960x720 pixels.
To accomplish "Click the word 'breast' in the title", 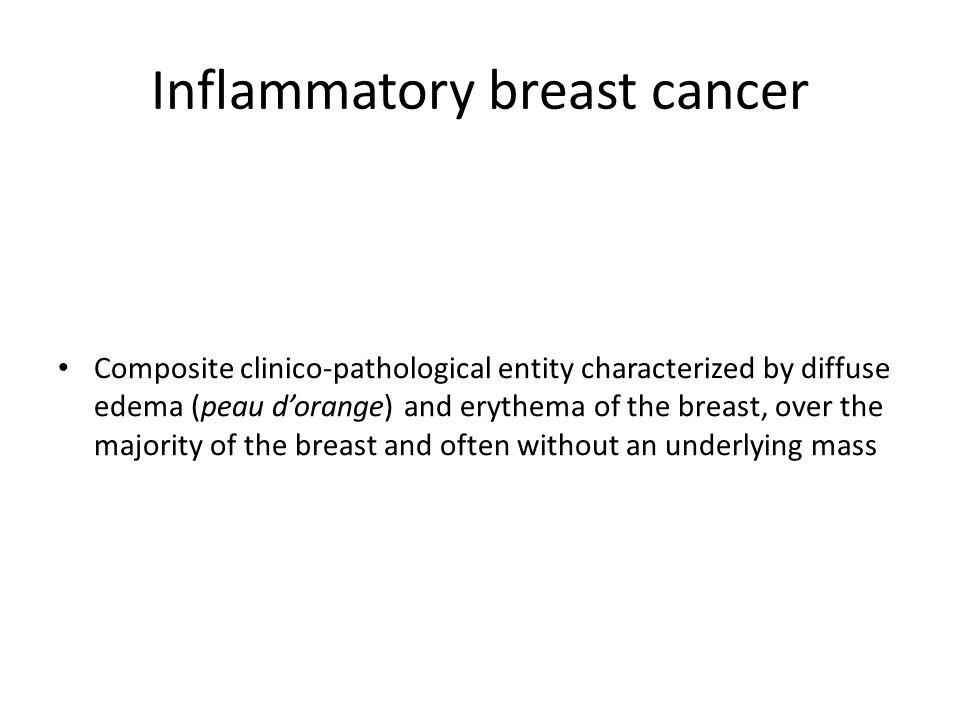I will click(x=563, y=92).
